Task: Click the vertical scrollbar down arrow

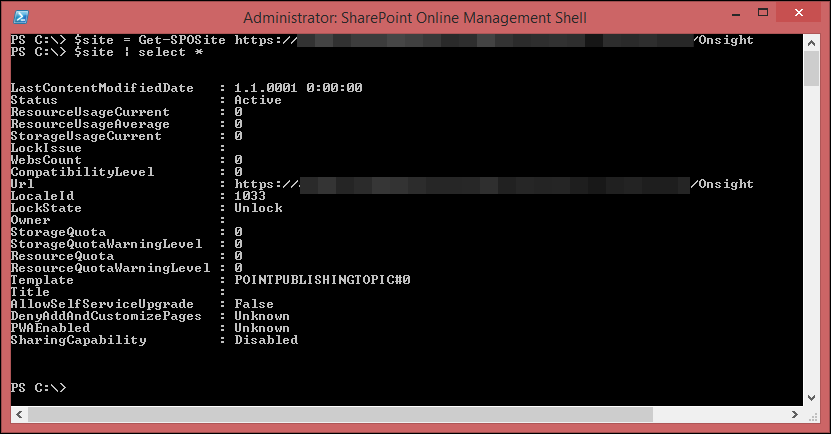Action: (811, 397)
